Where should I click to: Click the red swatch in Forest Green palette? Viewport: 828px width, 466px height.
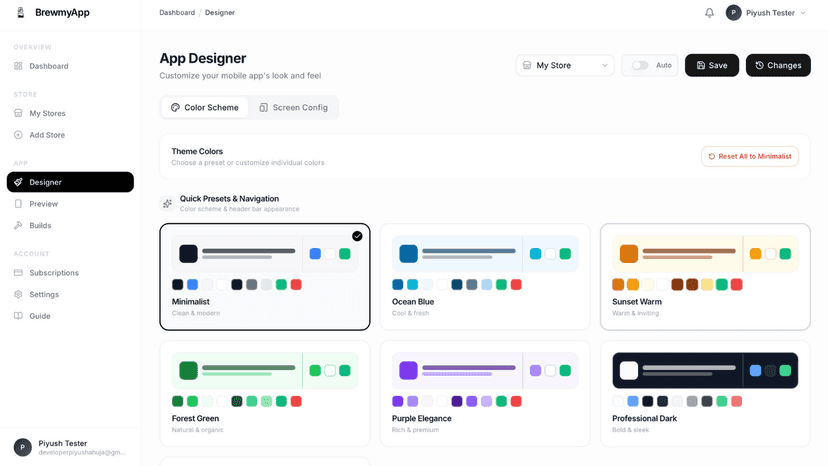point(296,402)
